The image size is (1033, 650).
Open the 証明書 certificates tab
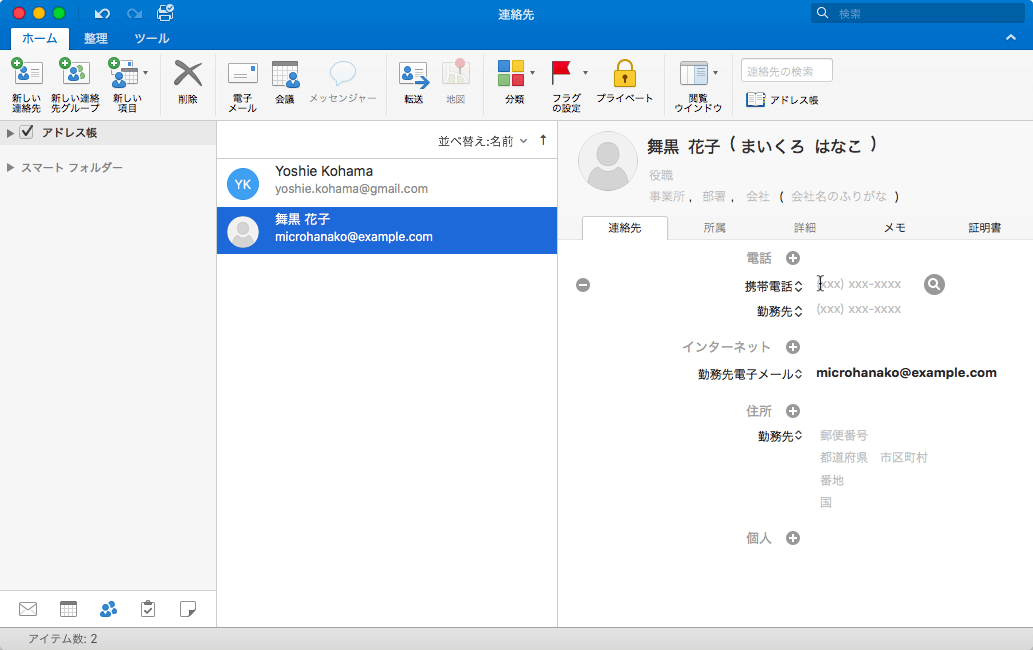(x=984, y=227)
